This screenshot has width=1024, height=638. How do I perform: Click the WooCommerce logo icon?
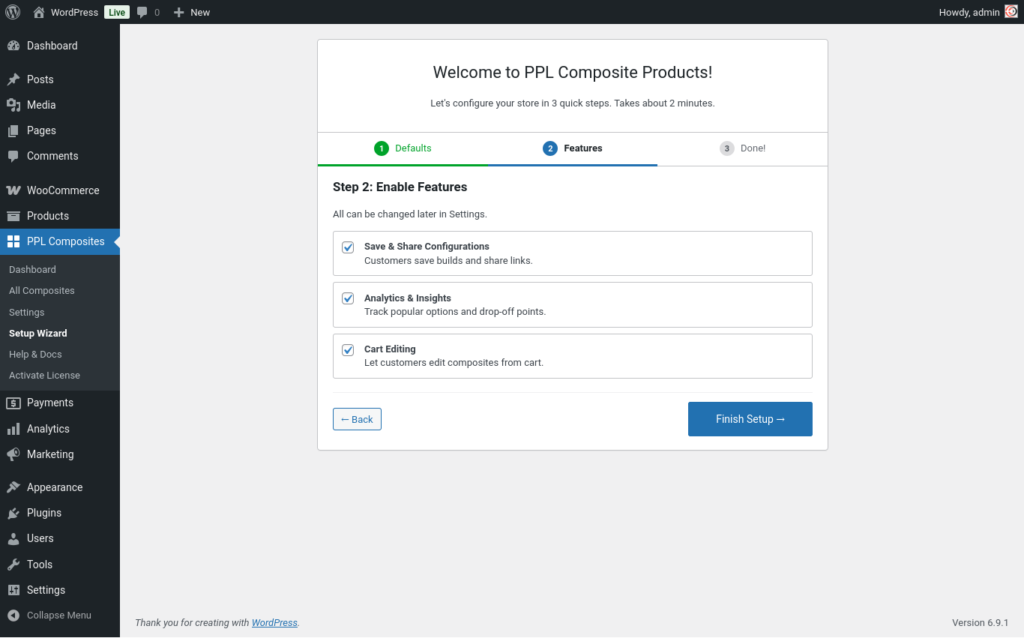pyautogui.click(x=13, y=190)
